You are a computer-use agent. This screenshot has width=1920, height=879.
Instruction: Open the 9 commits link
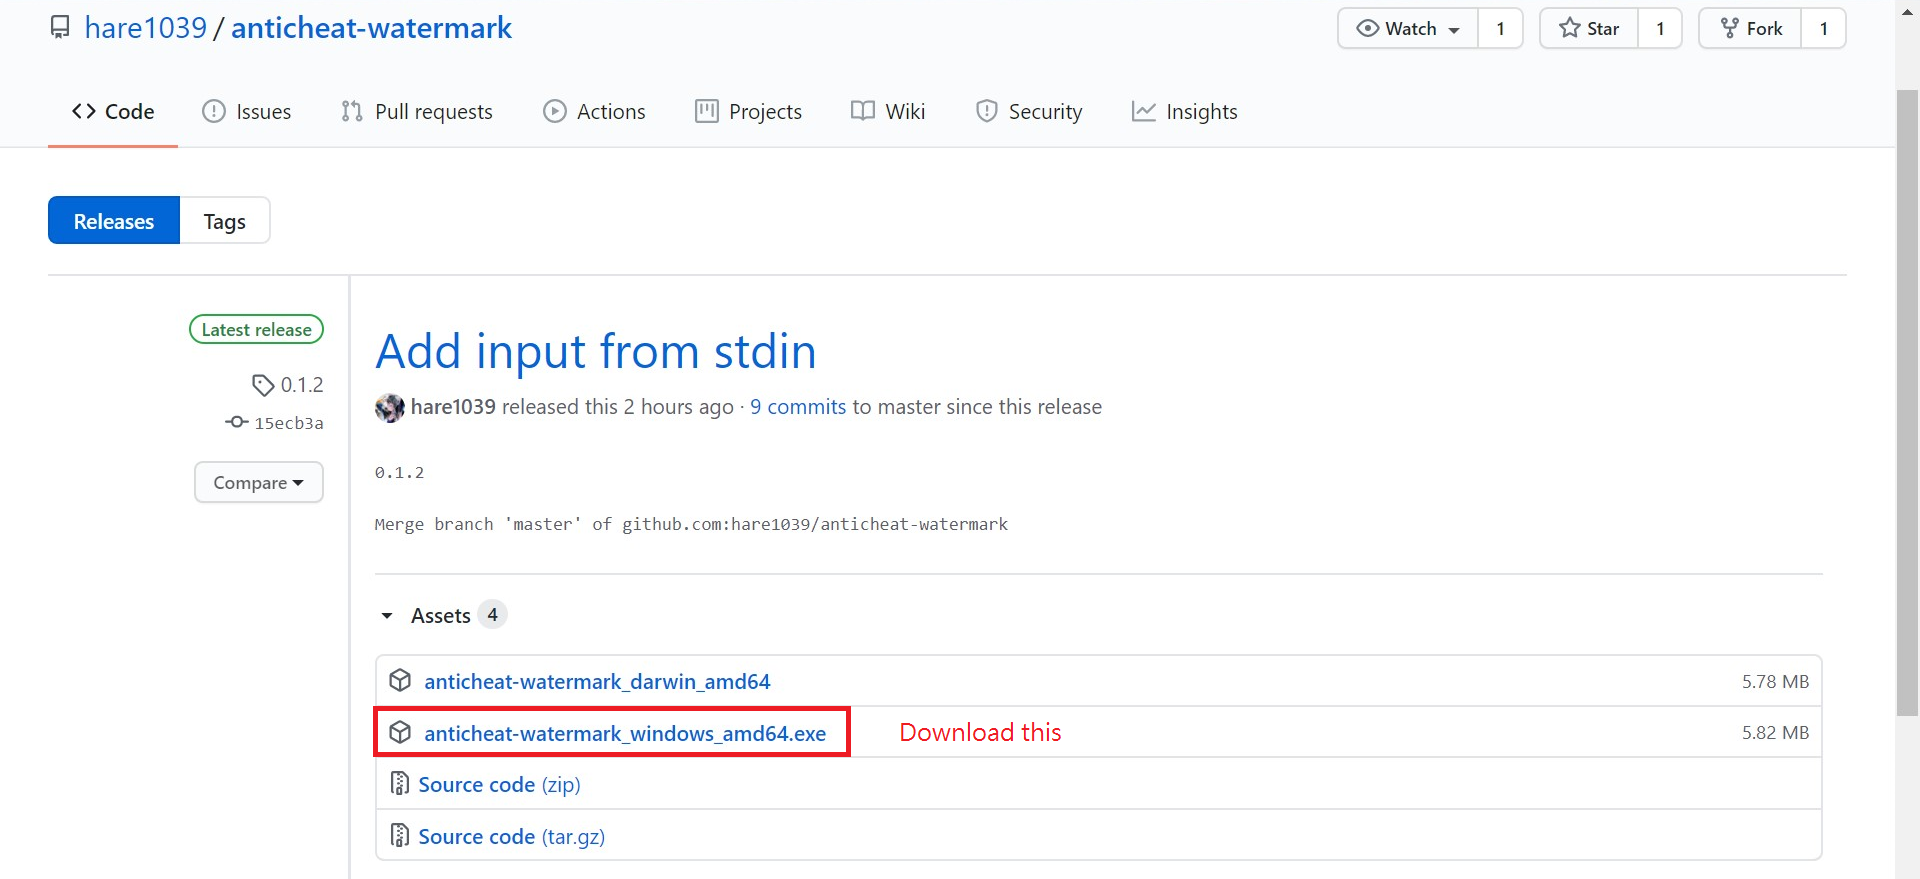coord(798,407)
